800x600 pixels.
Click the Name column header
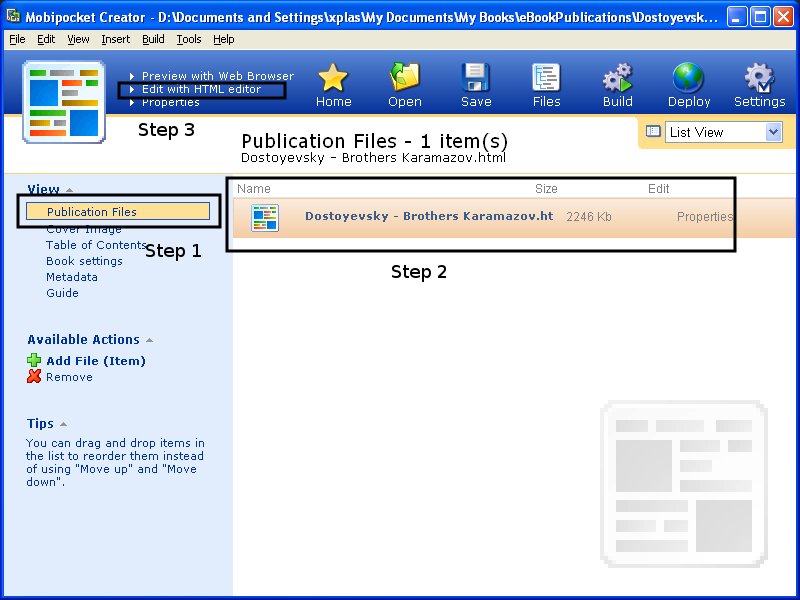[x=254, y=189]
